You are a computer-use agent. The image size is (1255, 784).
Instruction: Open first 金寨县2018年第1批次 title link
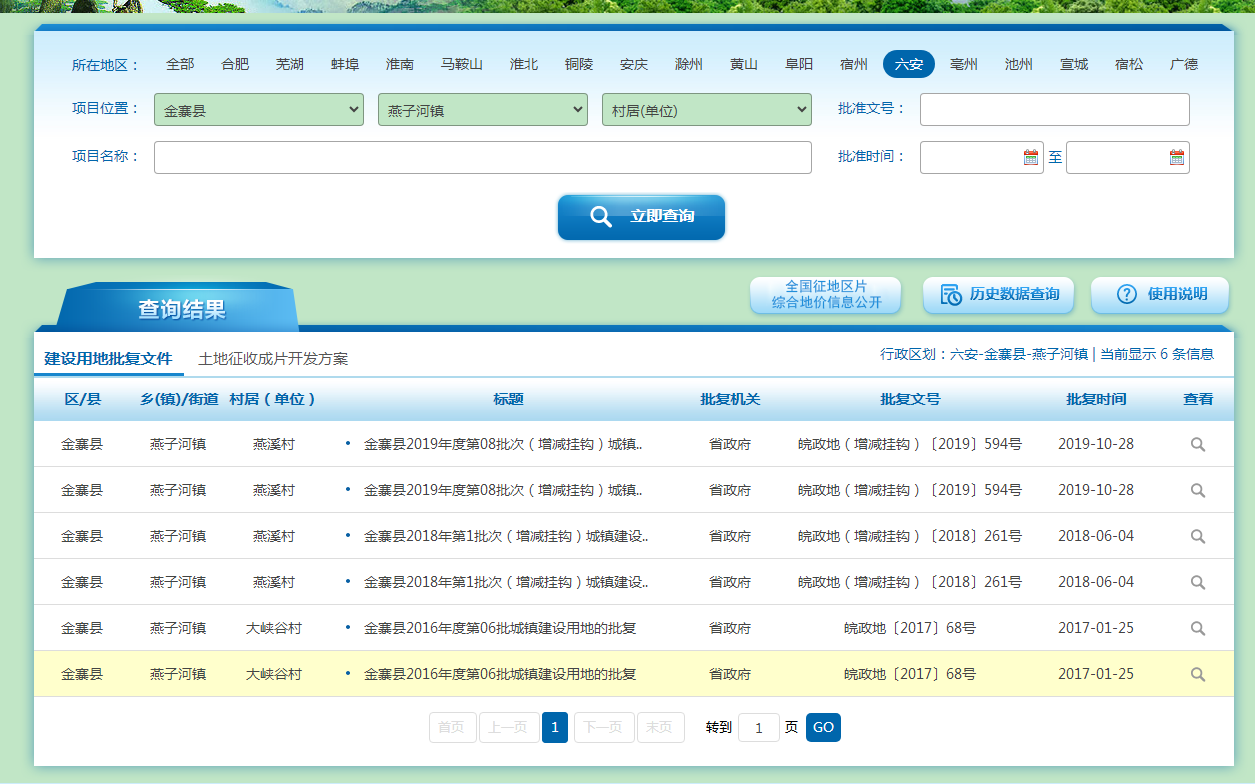pyautogui.click(x=506, y=537)
